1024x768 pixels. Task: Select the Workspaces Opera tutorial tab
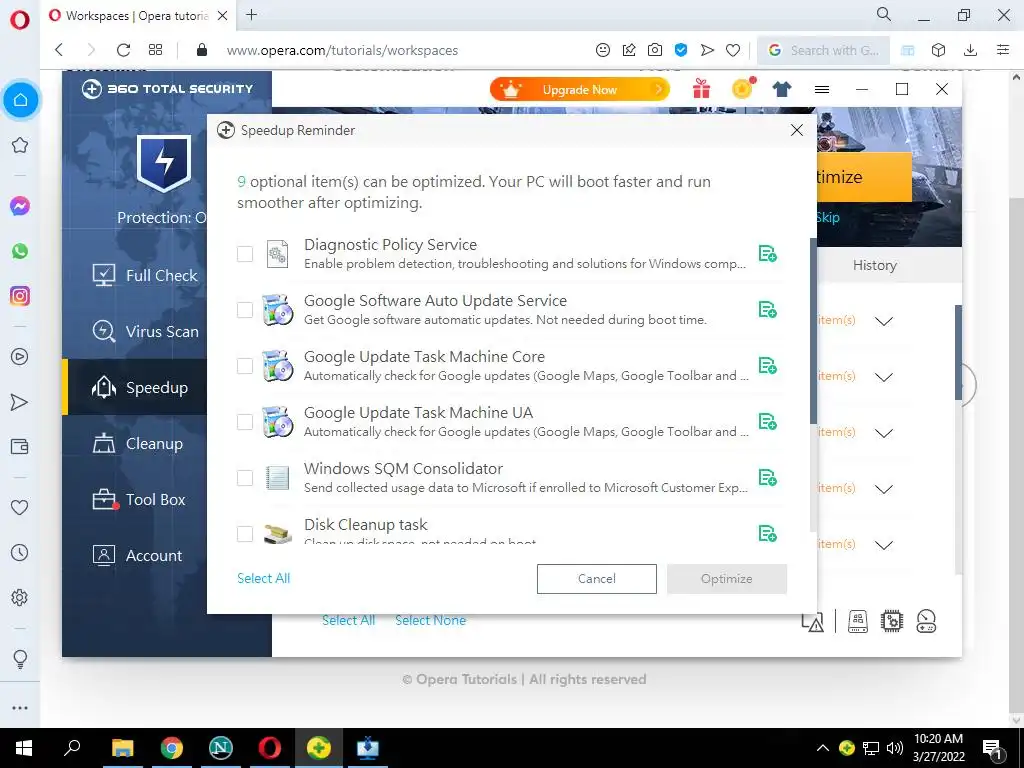pyautogui.click(x=137, y=16)
